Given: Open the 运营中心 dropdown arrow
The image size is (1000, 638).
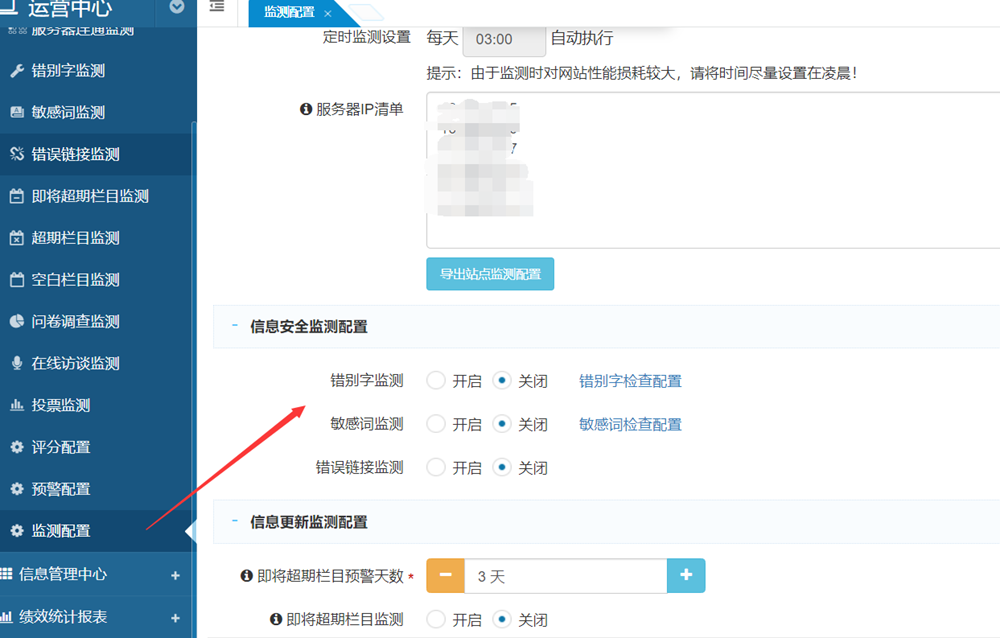Looking at the screenshot, I should pos(177,8).
